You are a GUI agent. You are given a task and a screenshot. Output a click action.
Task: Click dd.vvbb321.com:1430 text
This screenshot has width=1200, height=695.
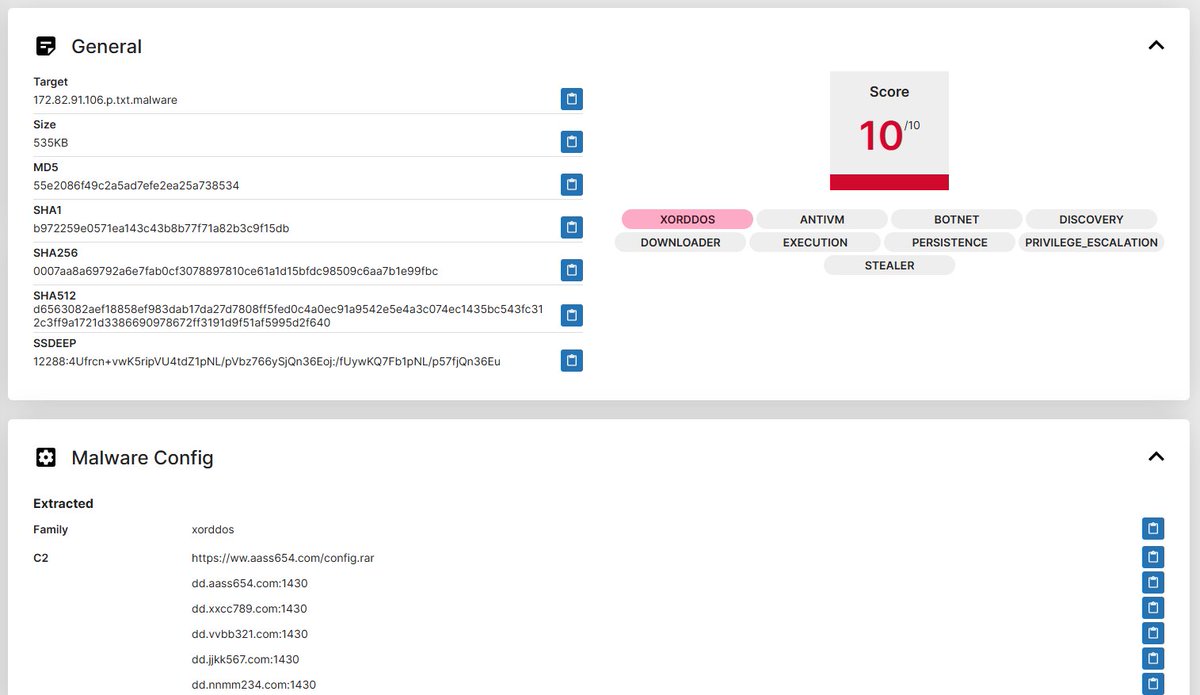(250, 634)
